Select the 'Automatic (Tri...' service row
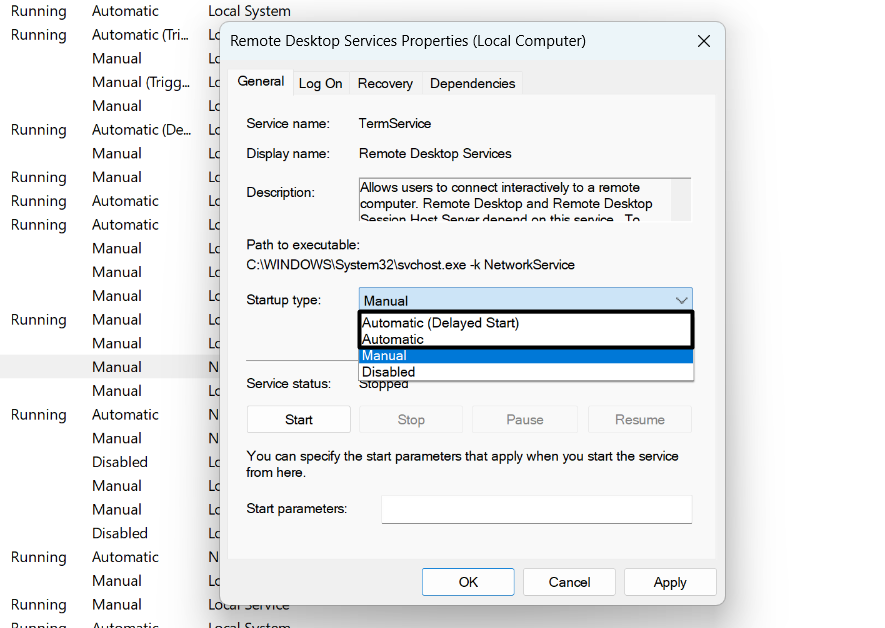 pyautogui.click(x=139, y=35)
